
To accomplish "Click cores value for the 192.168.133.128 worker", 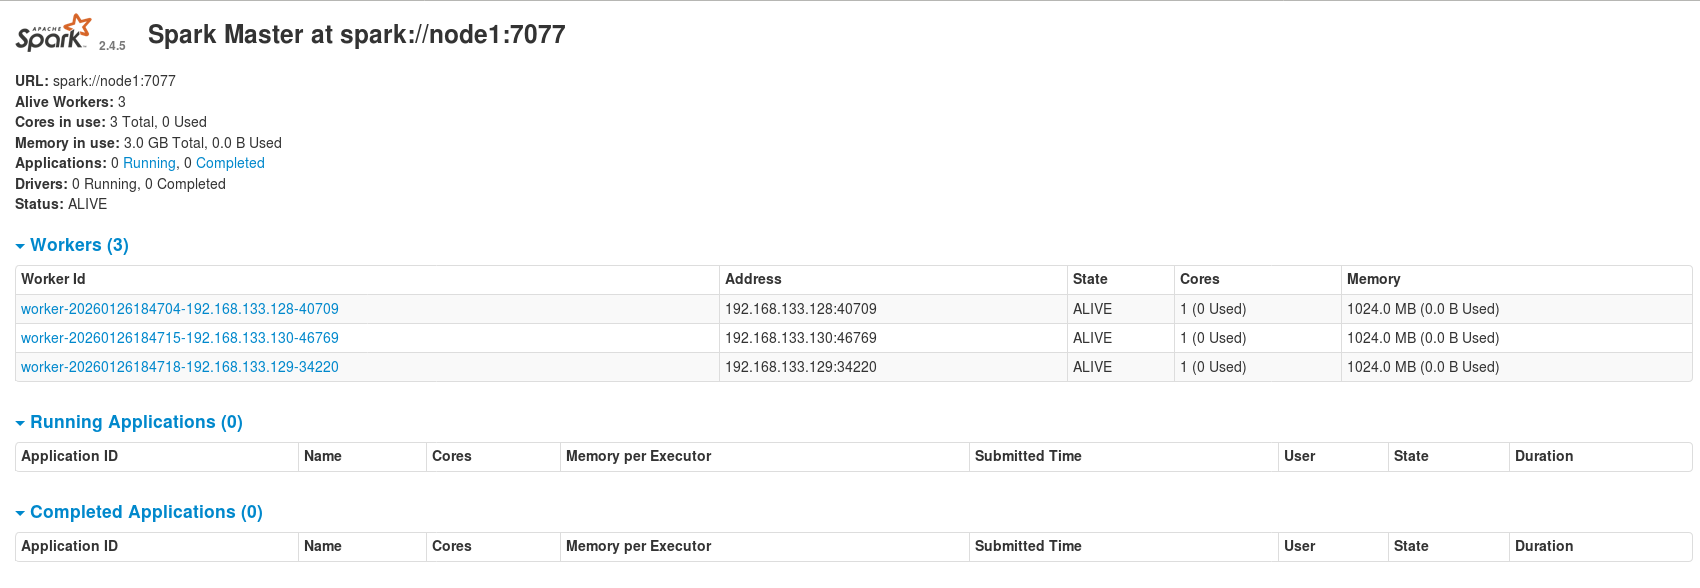I will (x=1213, y=309).
